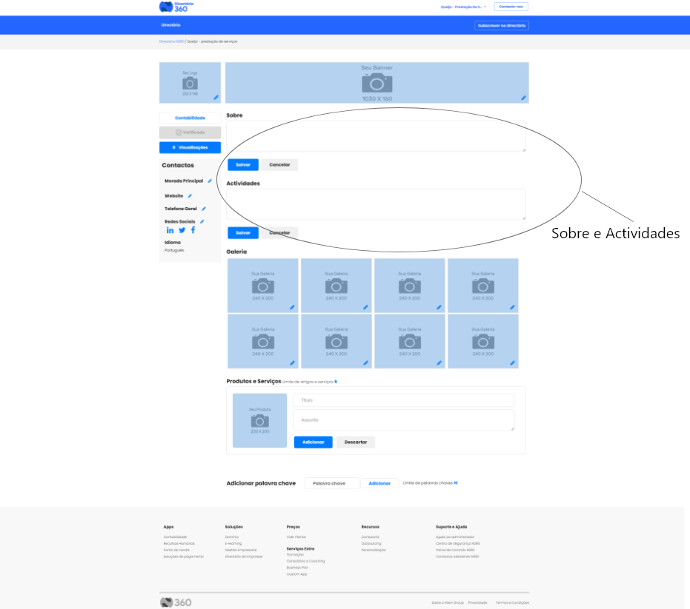Click Descartar in Produtos e Serviços
Viewport: 690px width, 609px height.
(x=357, y=442)
